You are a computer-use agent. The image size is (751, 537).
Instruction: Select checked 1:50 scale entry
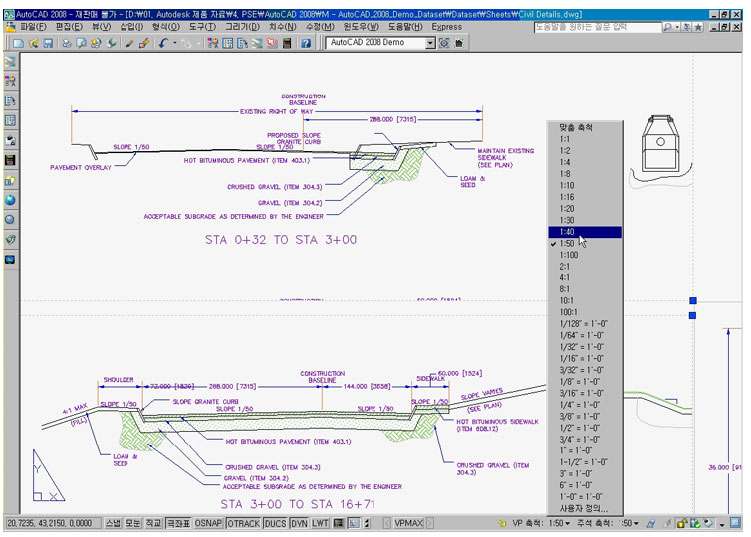[585, 243]
